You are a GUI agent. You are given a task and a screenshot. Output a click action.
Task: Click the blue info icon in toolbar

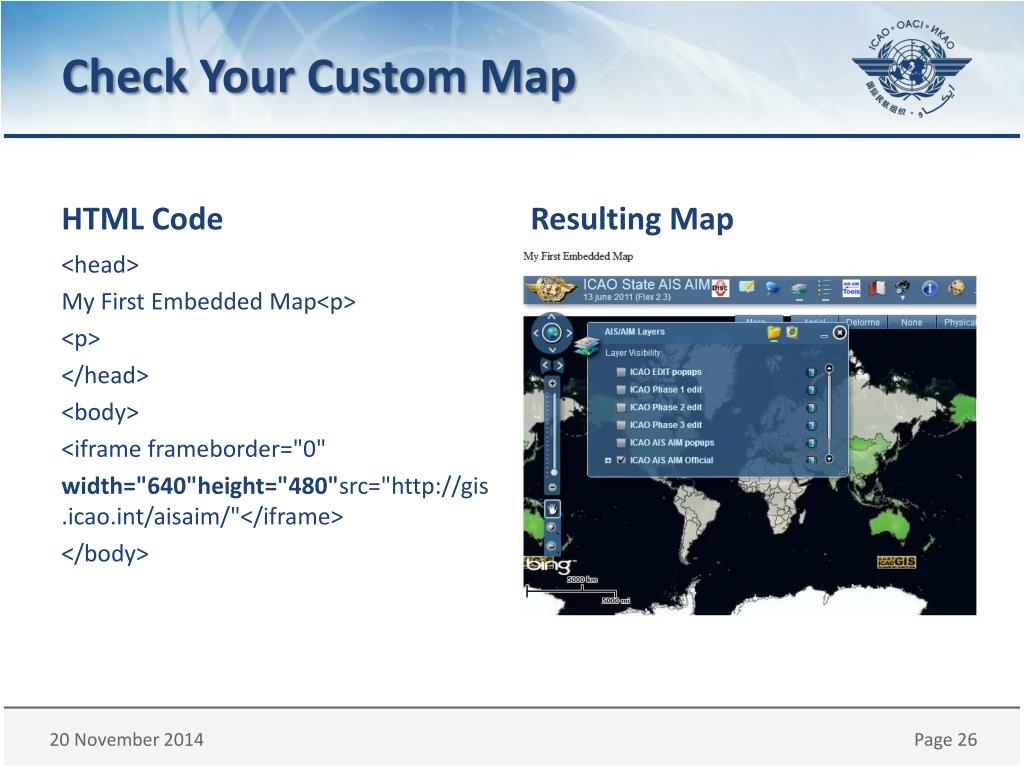[x=929, y=288]
